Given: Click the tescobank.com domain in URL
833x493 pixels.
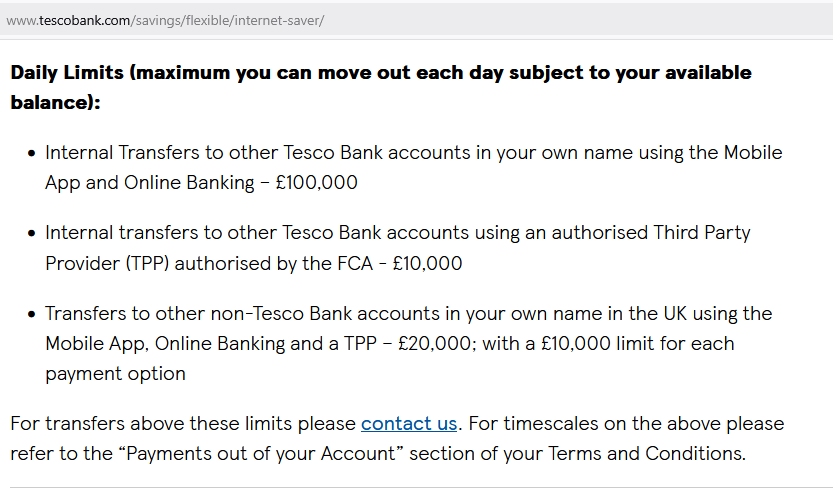Looking at the screenshot, I should [84, 21].
